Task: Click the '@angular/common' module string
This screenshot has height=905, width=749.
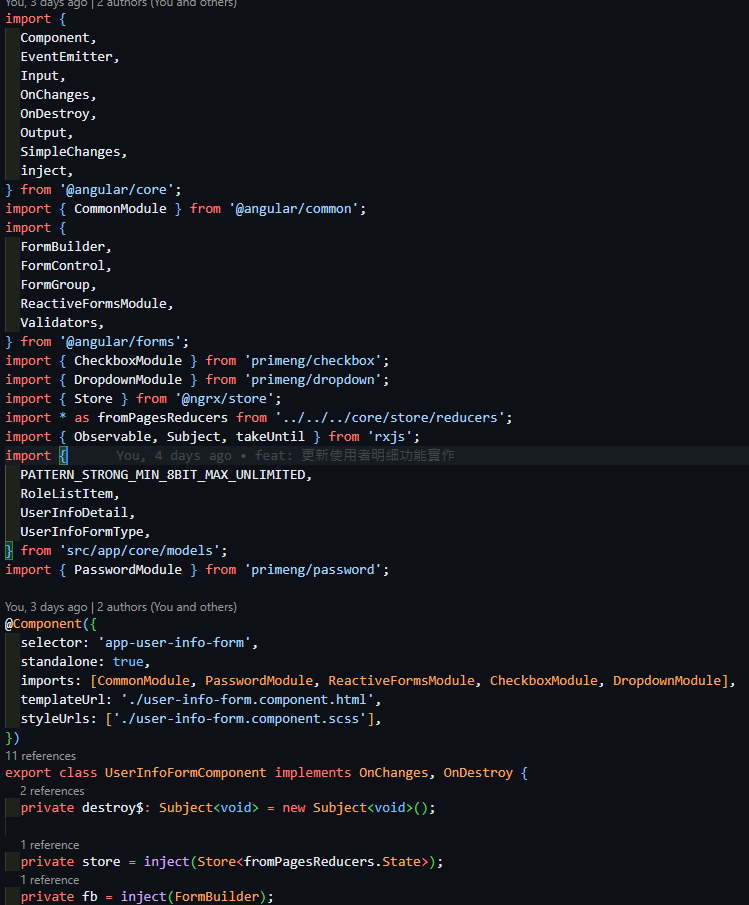Action: 294,209
